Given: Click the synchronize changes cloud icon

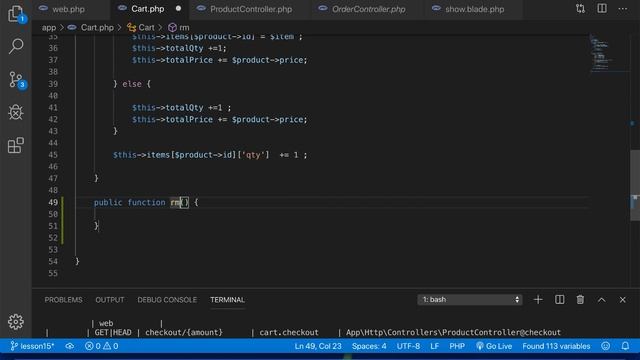Looking at the screenshot, I should (x=70, y=346).
